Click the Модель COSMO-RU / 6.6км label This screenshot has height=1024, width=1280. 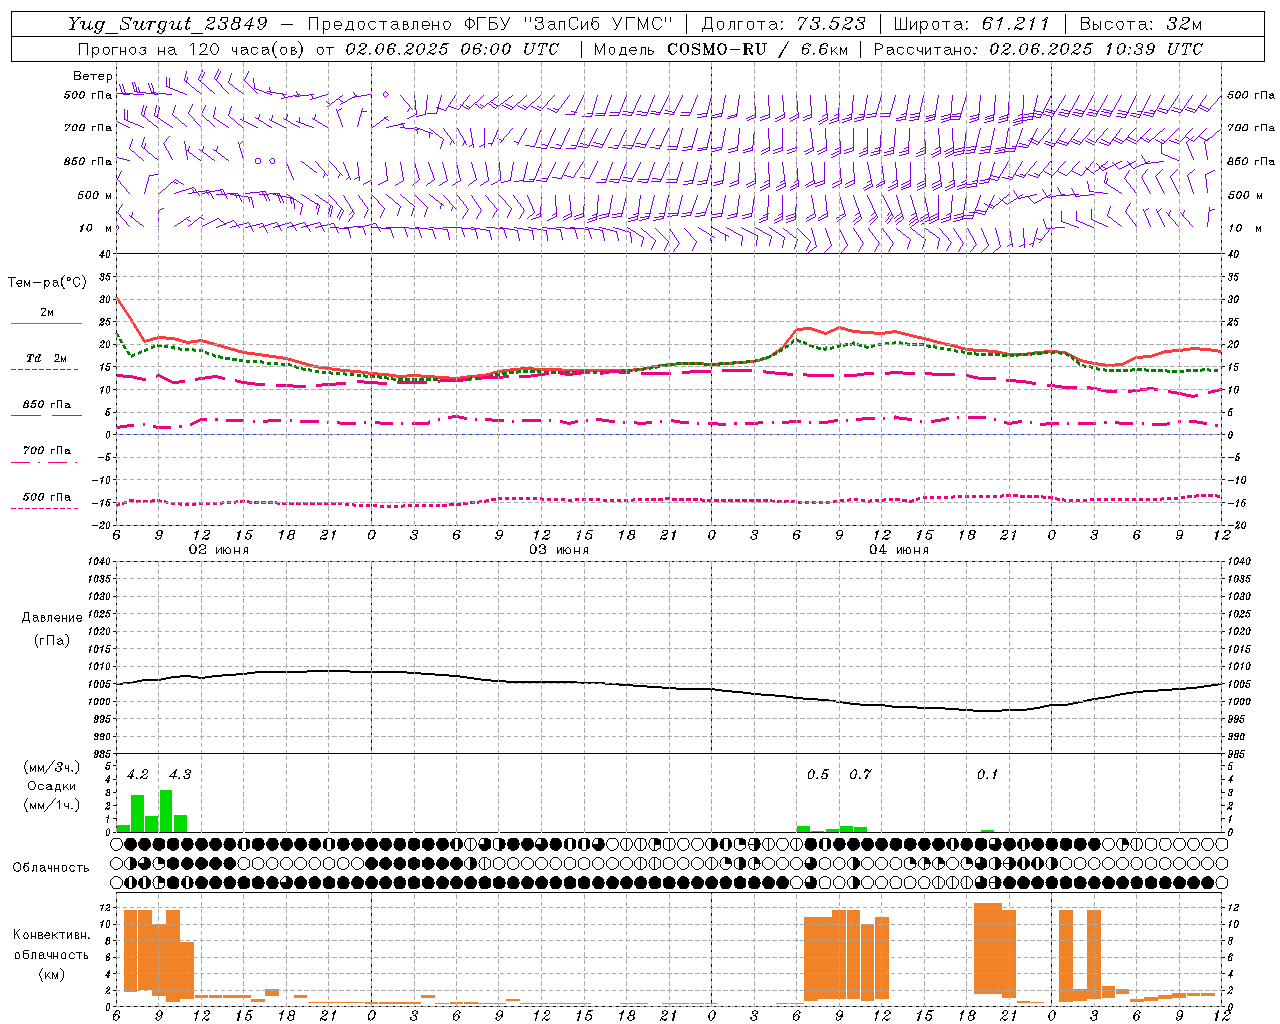[x=720, y=49]
